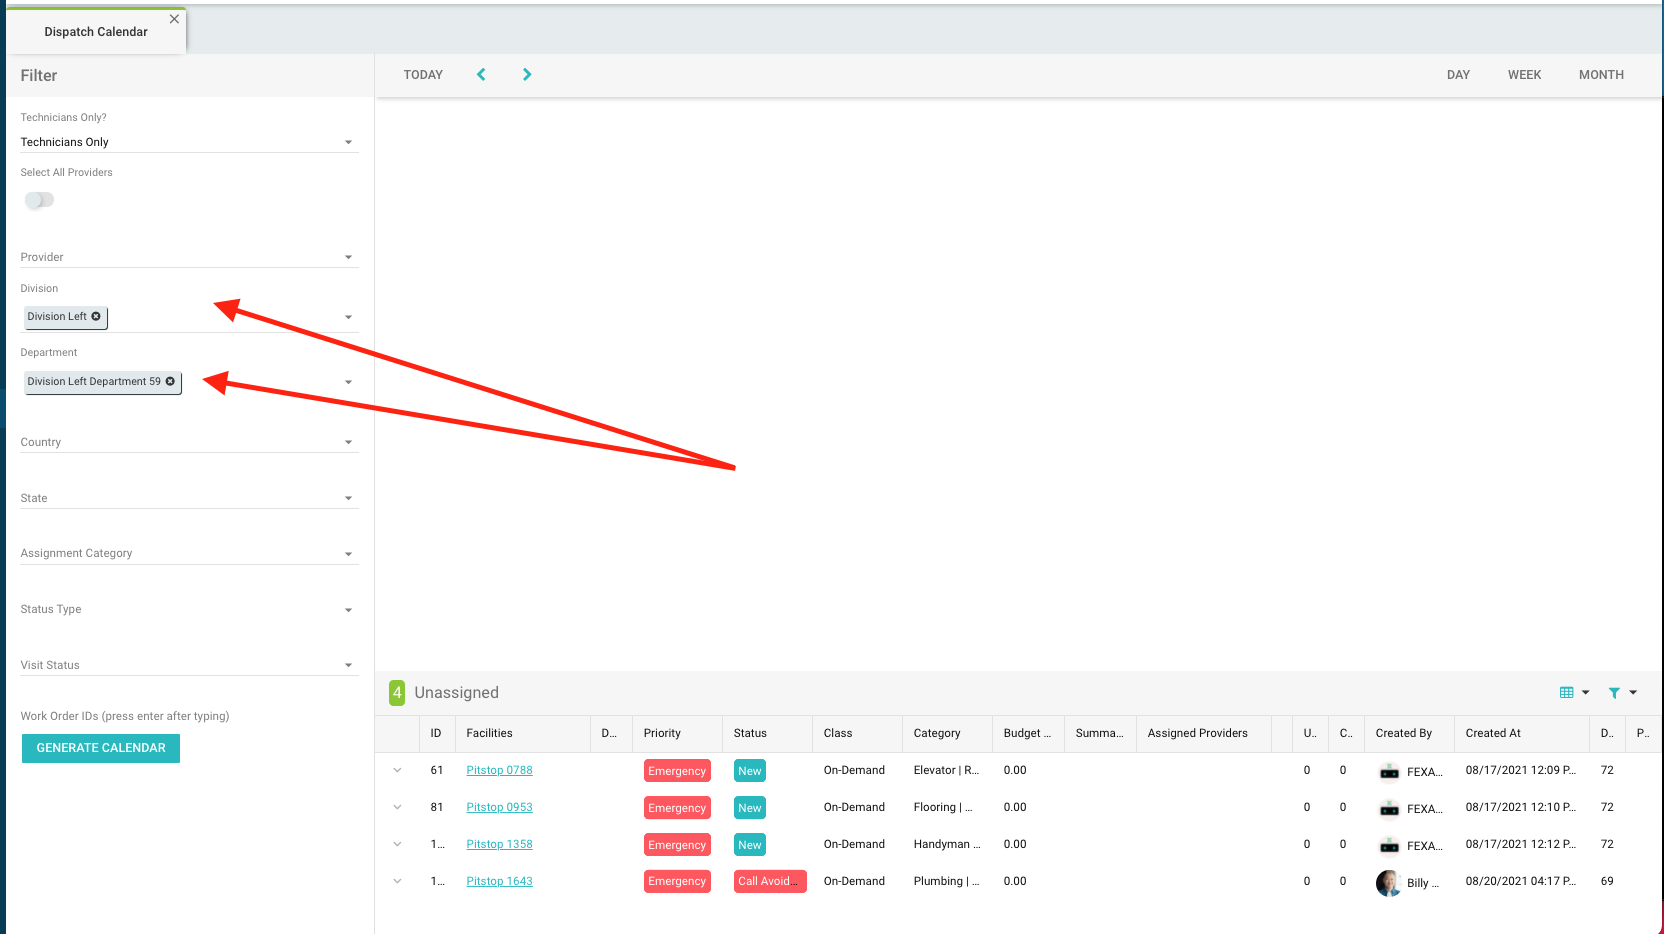This screenshot has width=1664, height=934.
Task: Go to next calendar period arrow
Action: tap(527, 75)
